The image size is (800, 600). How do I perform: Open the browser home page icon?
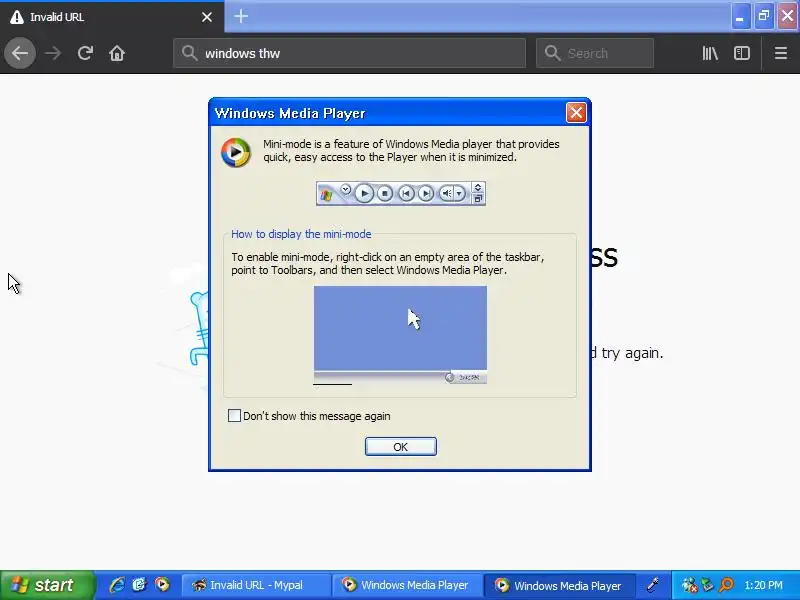117,53
